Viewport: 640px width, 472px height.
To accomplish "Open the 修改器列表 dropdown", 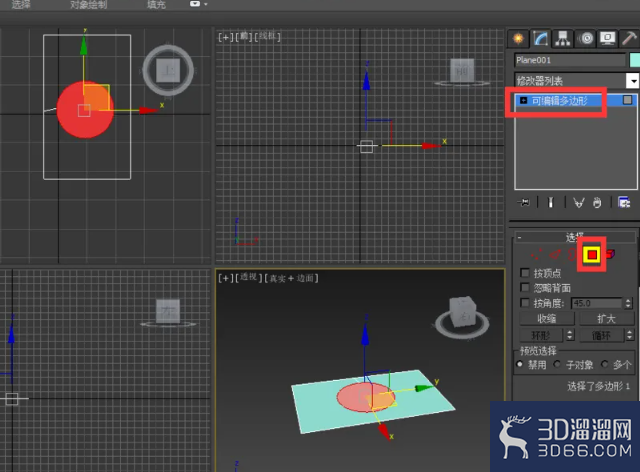I will pyautogui.click(x=633, y=80).
